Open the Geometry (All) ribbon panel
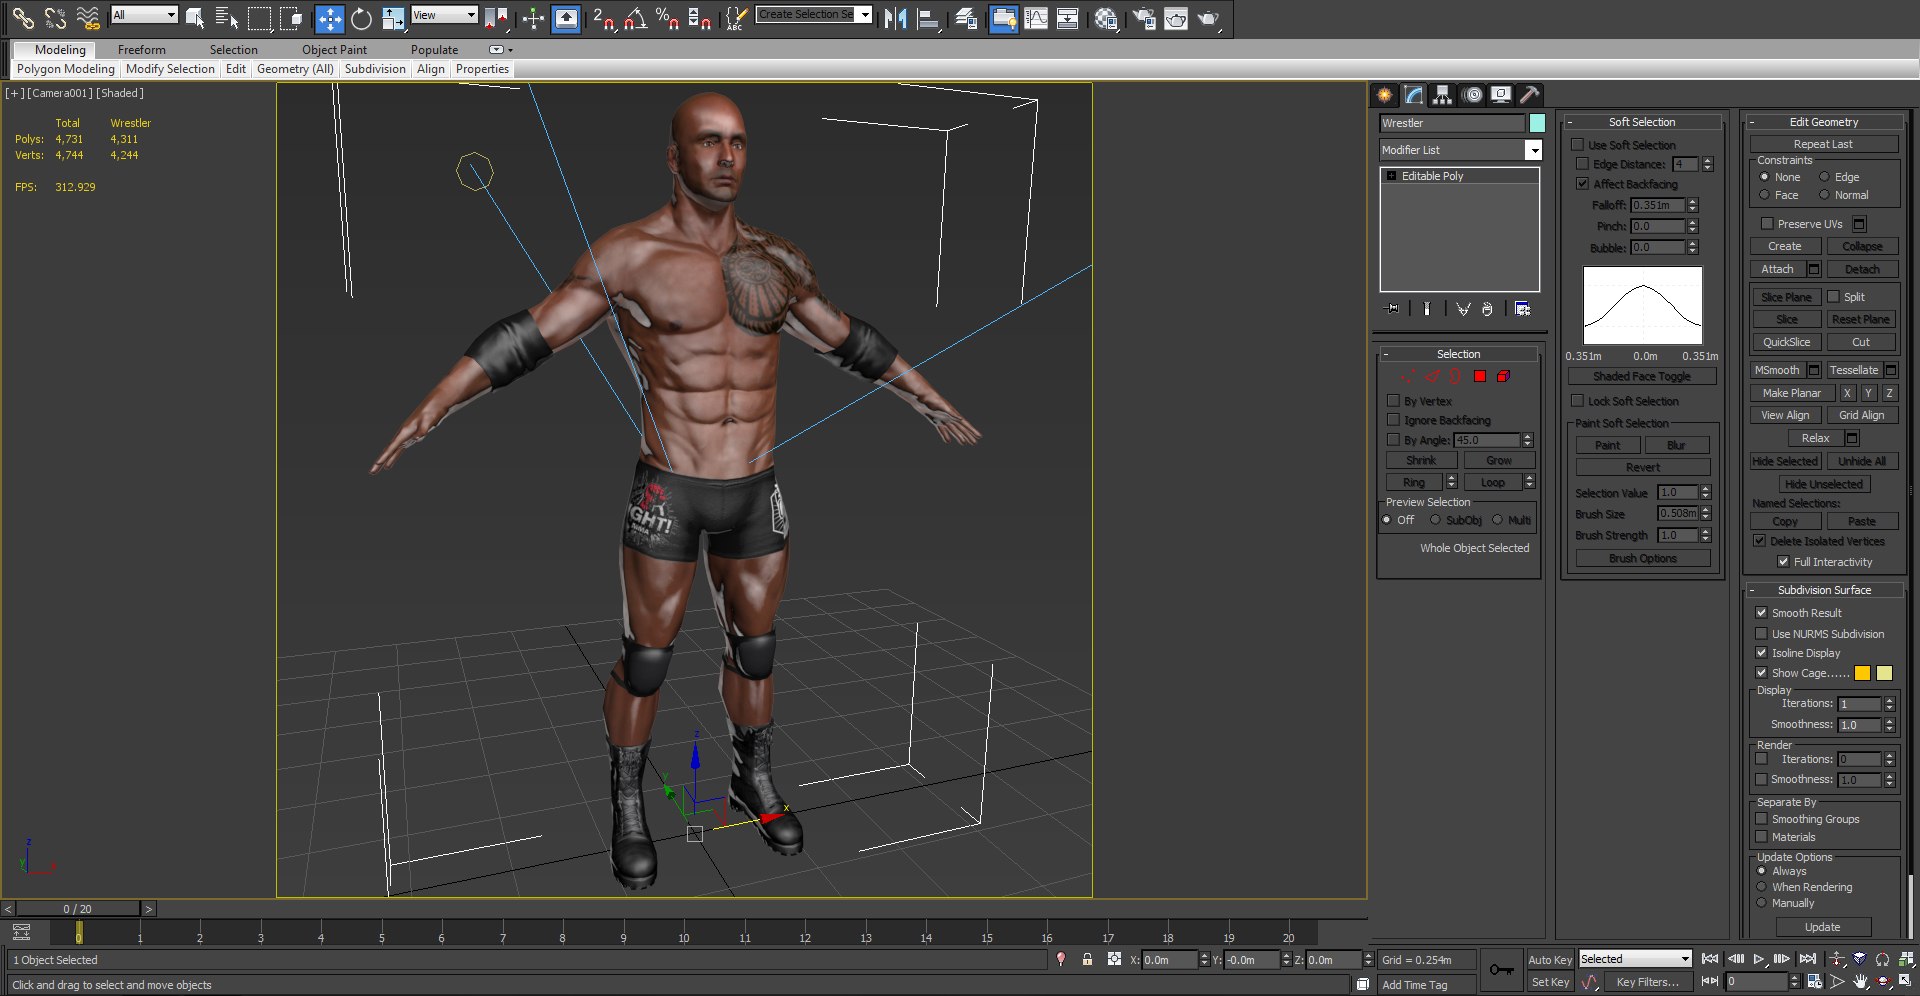Screen dimensions: 1920x996 click(x=295, y=69)
